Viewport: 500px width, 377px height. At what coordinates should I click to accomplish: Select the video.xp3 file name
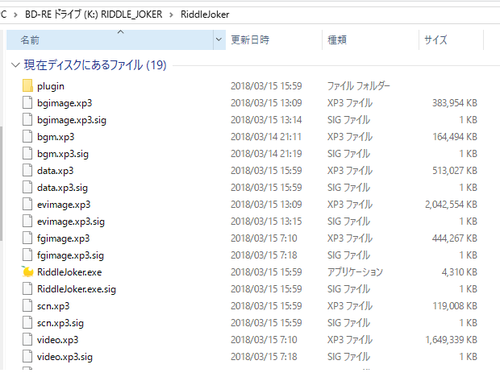point(58,340)
